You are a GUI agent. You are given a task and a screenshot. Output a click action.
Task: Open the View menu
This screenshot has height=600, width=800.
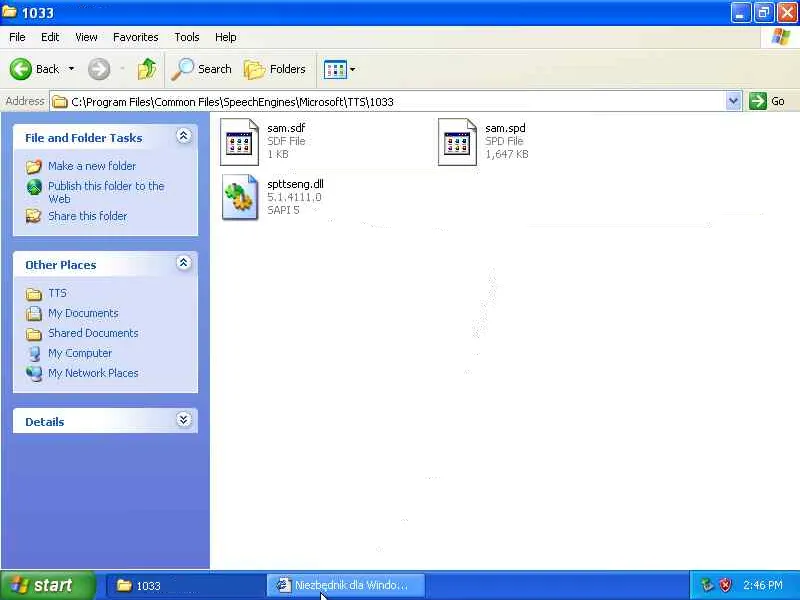[x=86, y=37]
